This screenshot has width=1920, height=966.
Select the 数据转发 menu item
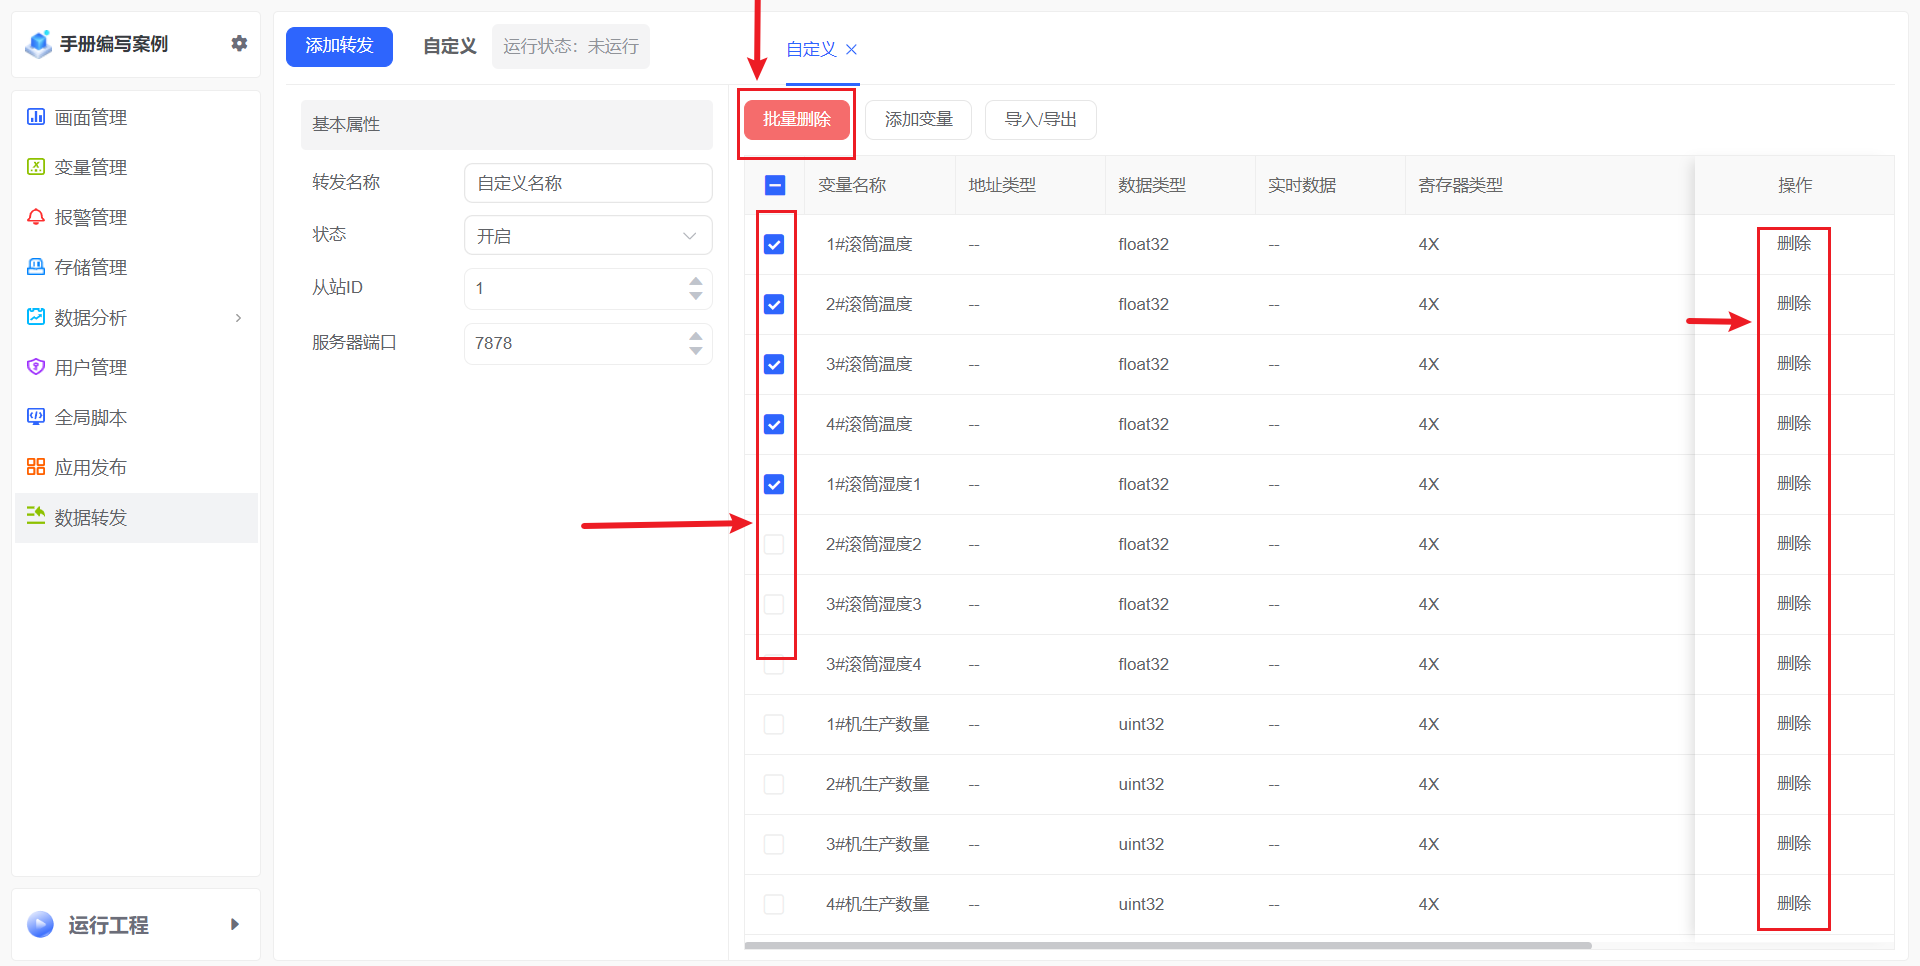(x=91, y=517)
